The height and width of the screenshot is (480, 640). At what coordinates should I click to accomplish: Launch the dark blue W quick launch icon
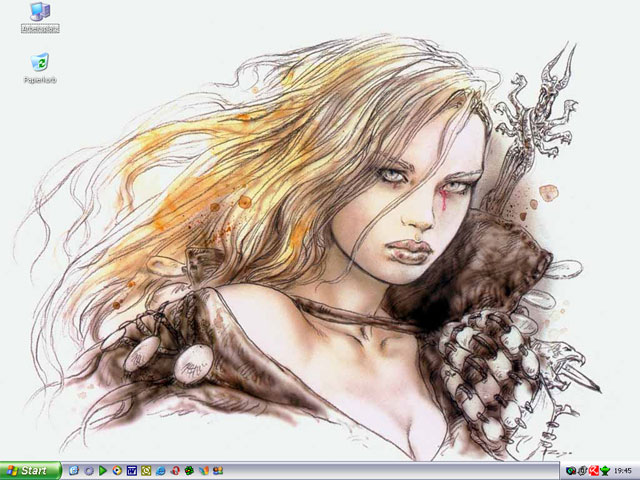click(132, 471)
